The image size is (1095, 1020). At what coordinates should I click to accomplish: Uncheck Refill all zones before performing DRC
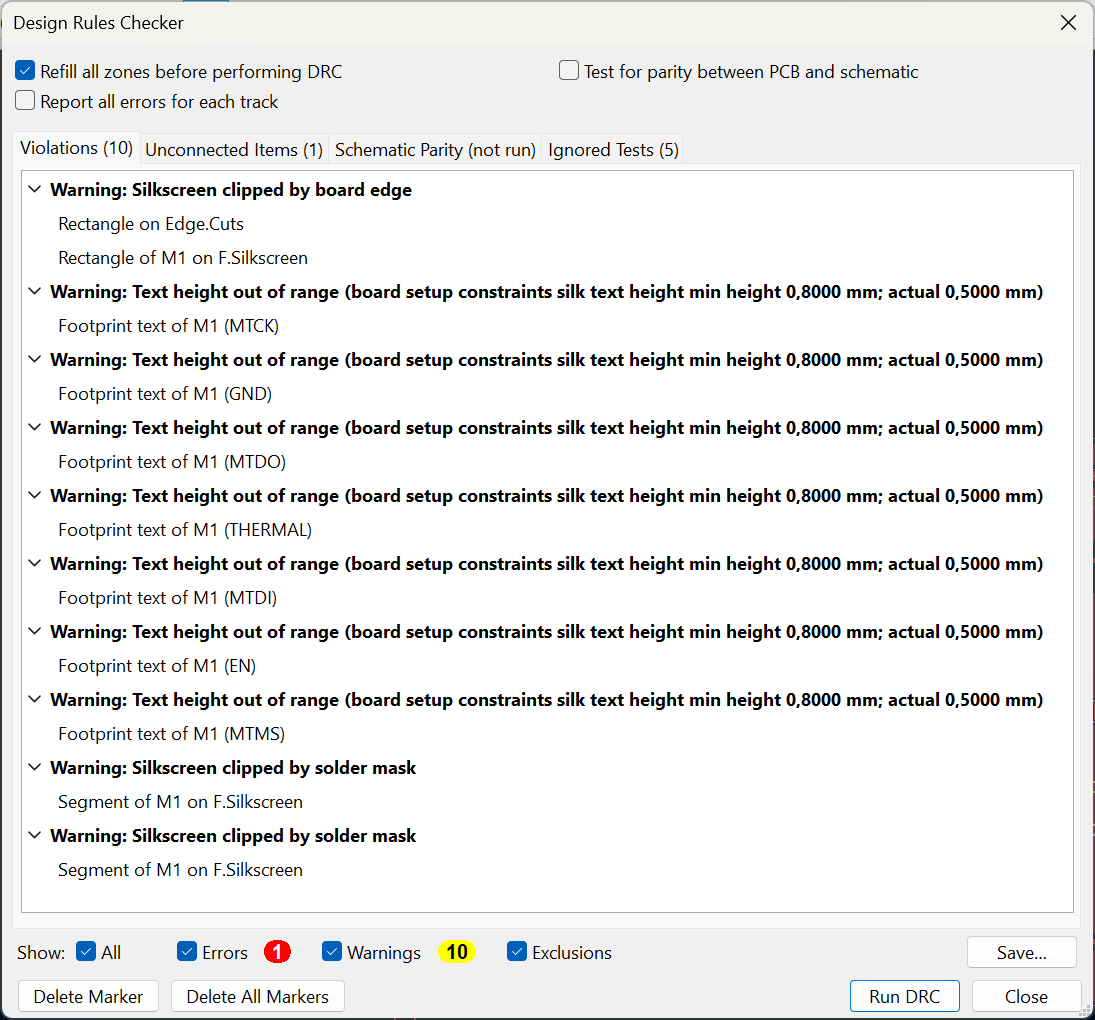pos(26,71)
